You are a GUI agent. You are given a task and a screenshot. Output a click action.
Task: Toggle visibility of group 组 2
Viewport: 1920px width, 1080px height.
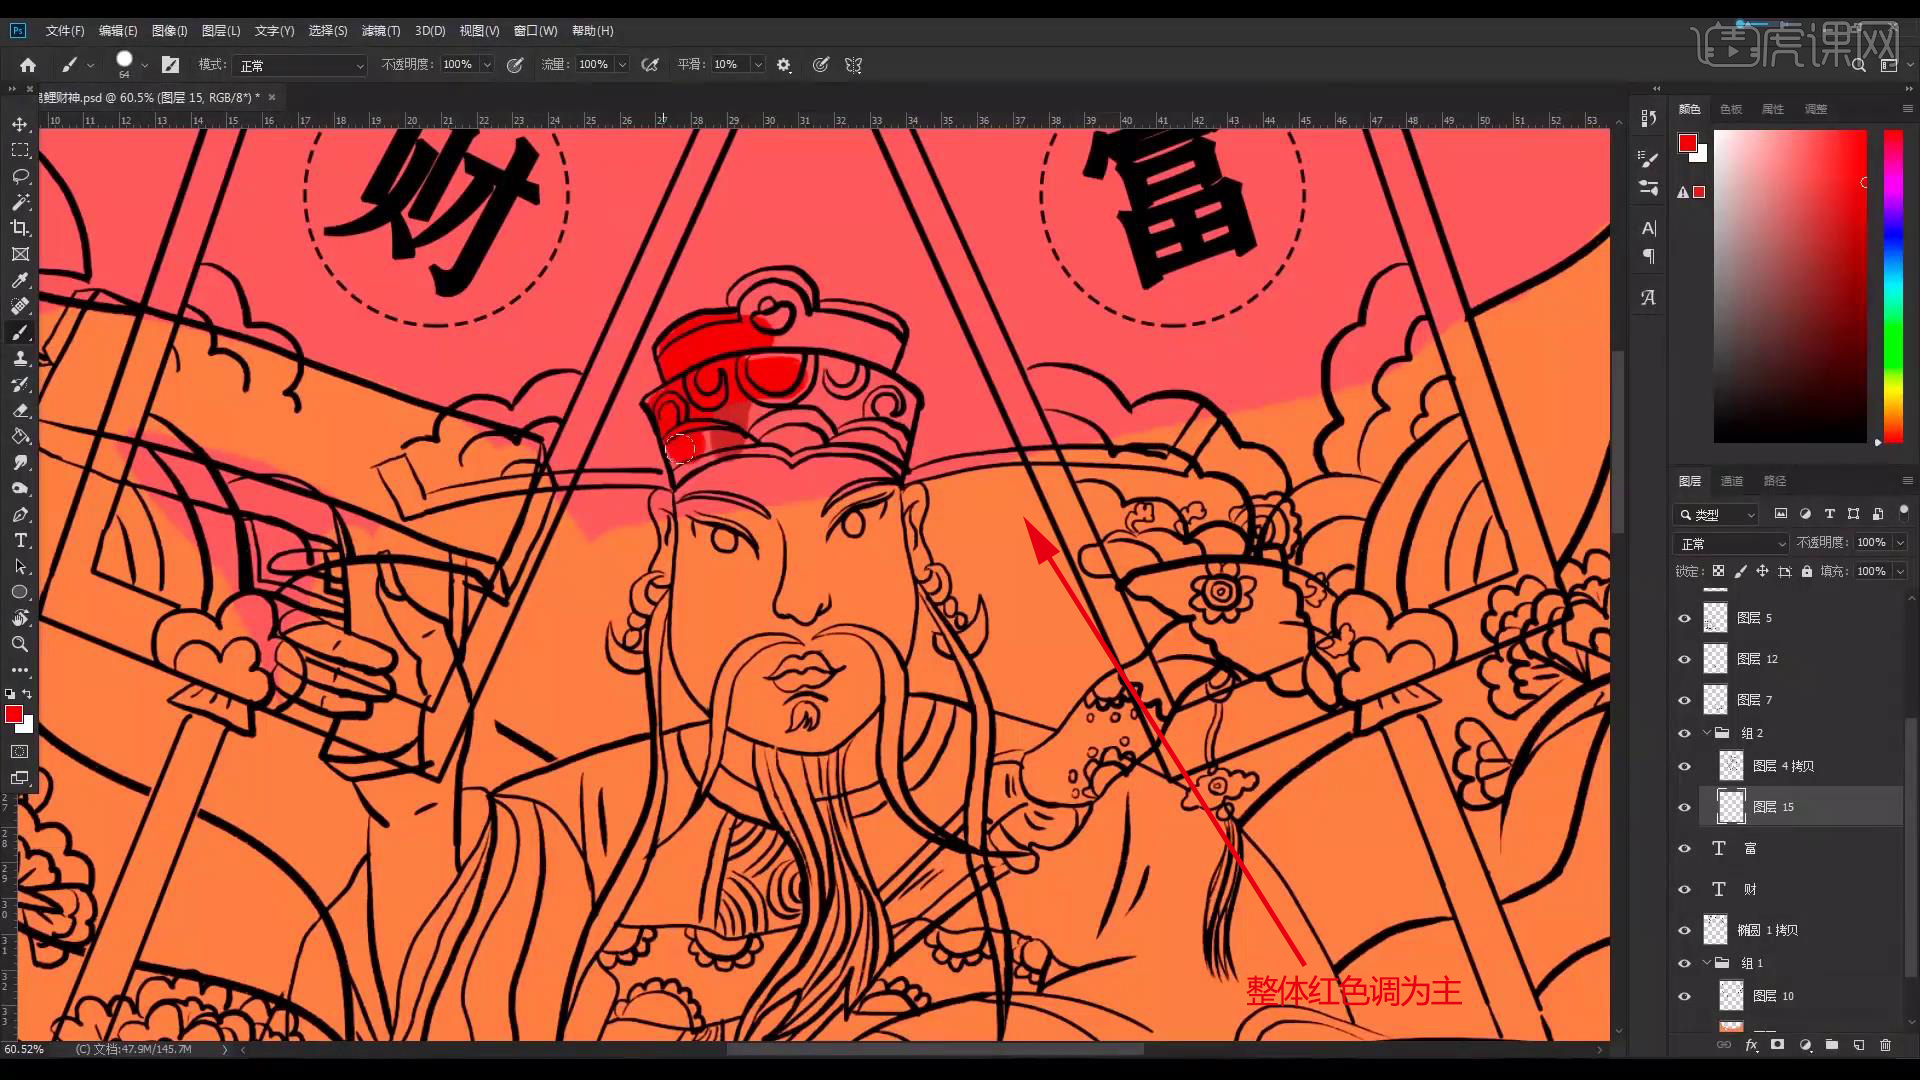(1685, 733)
